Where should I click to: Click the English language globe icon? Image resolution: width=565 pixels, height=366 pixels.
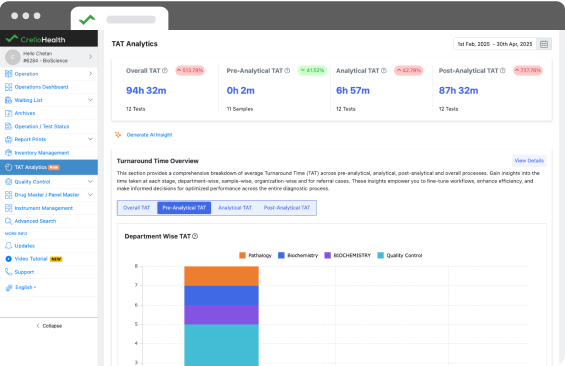[x=9, y=287]
